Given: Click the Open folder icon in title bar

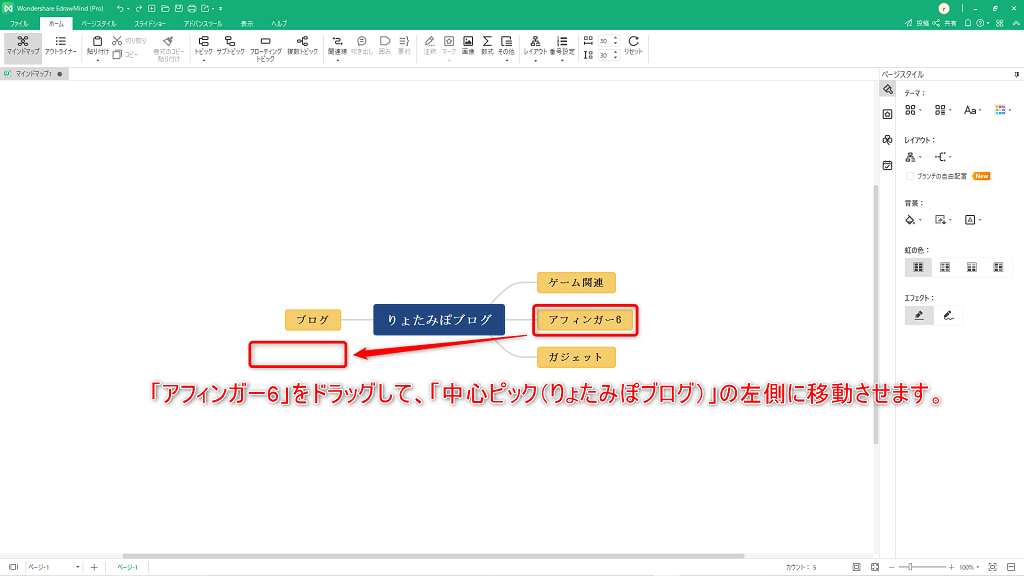Looking at the screenshot, I should point(165,8).
